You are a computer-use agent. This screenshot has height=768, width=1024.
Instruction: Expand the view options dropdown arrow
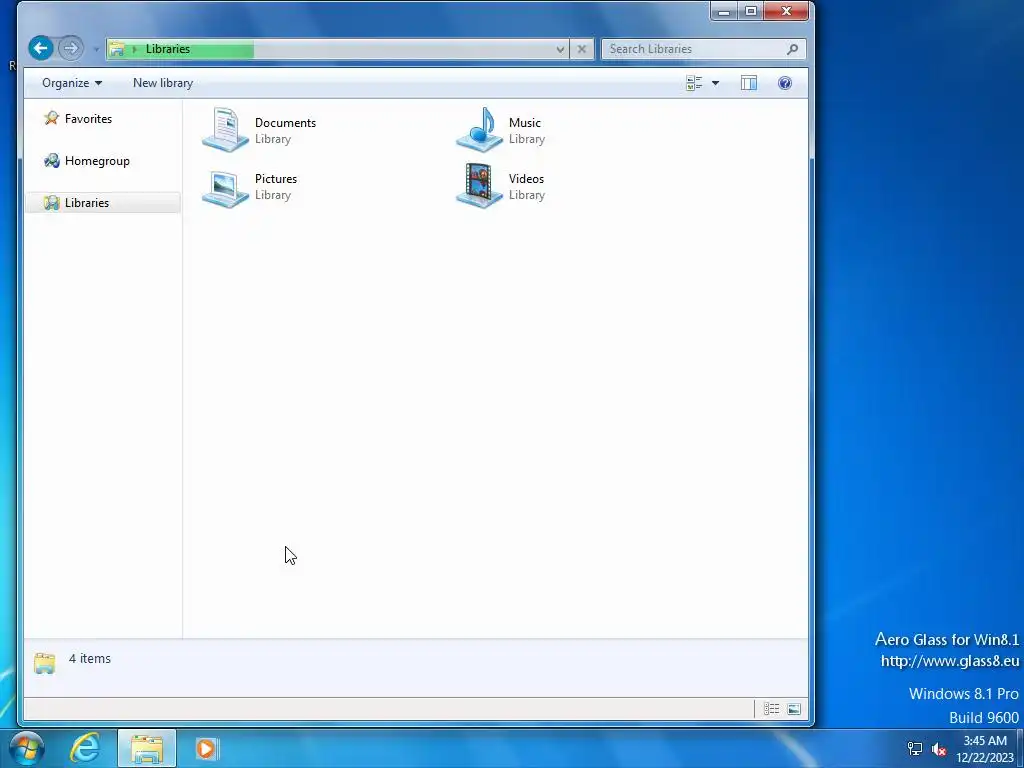click(715, 83)
